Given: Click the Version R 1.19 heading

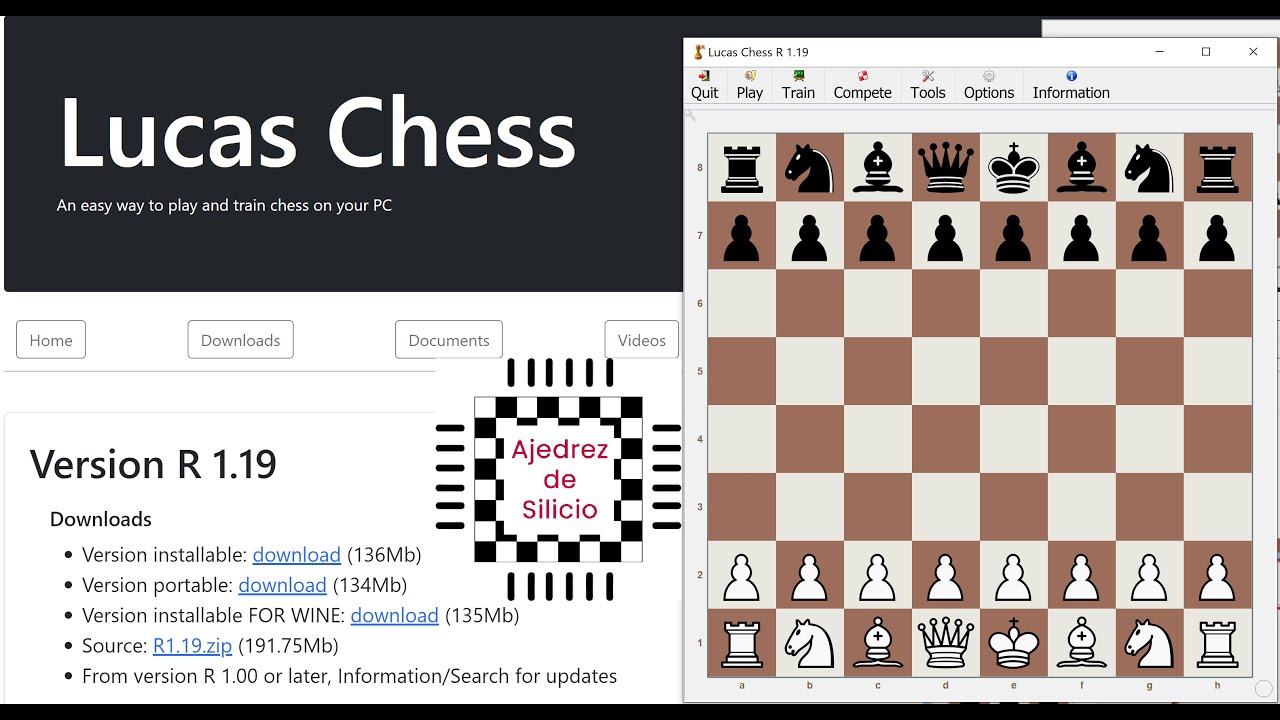Looking at the screenshot, I should [153, 465].
